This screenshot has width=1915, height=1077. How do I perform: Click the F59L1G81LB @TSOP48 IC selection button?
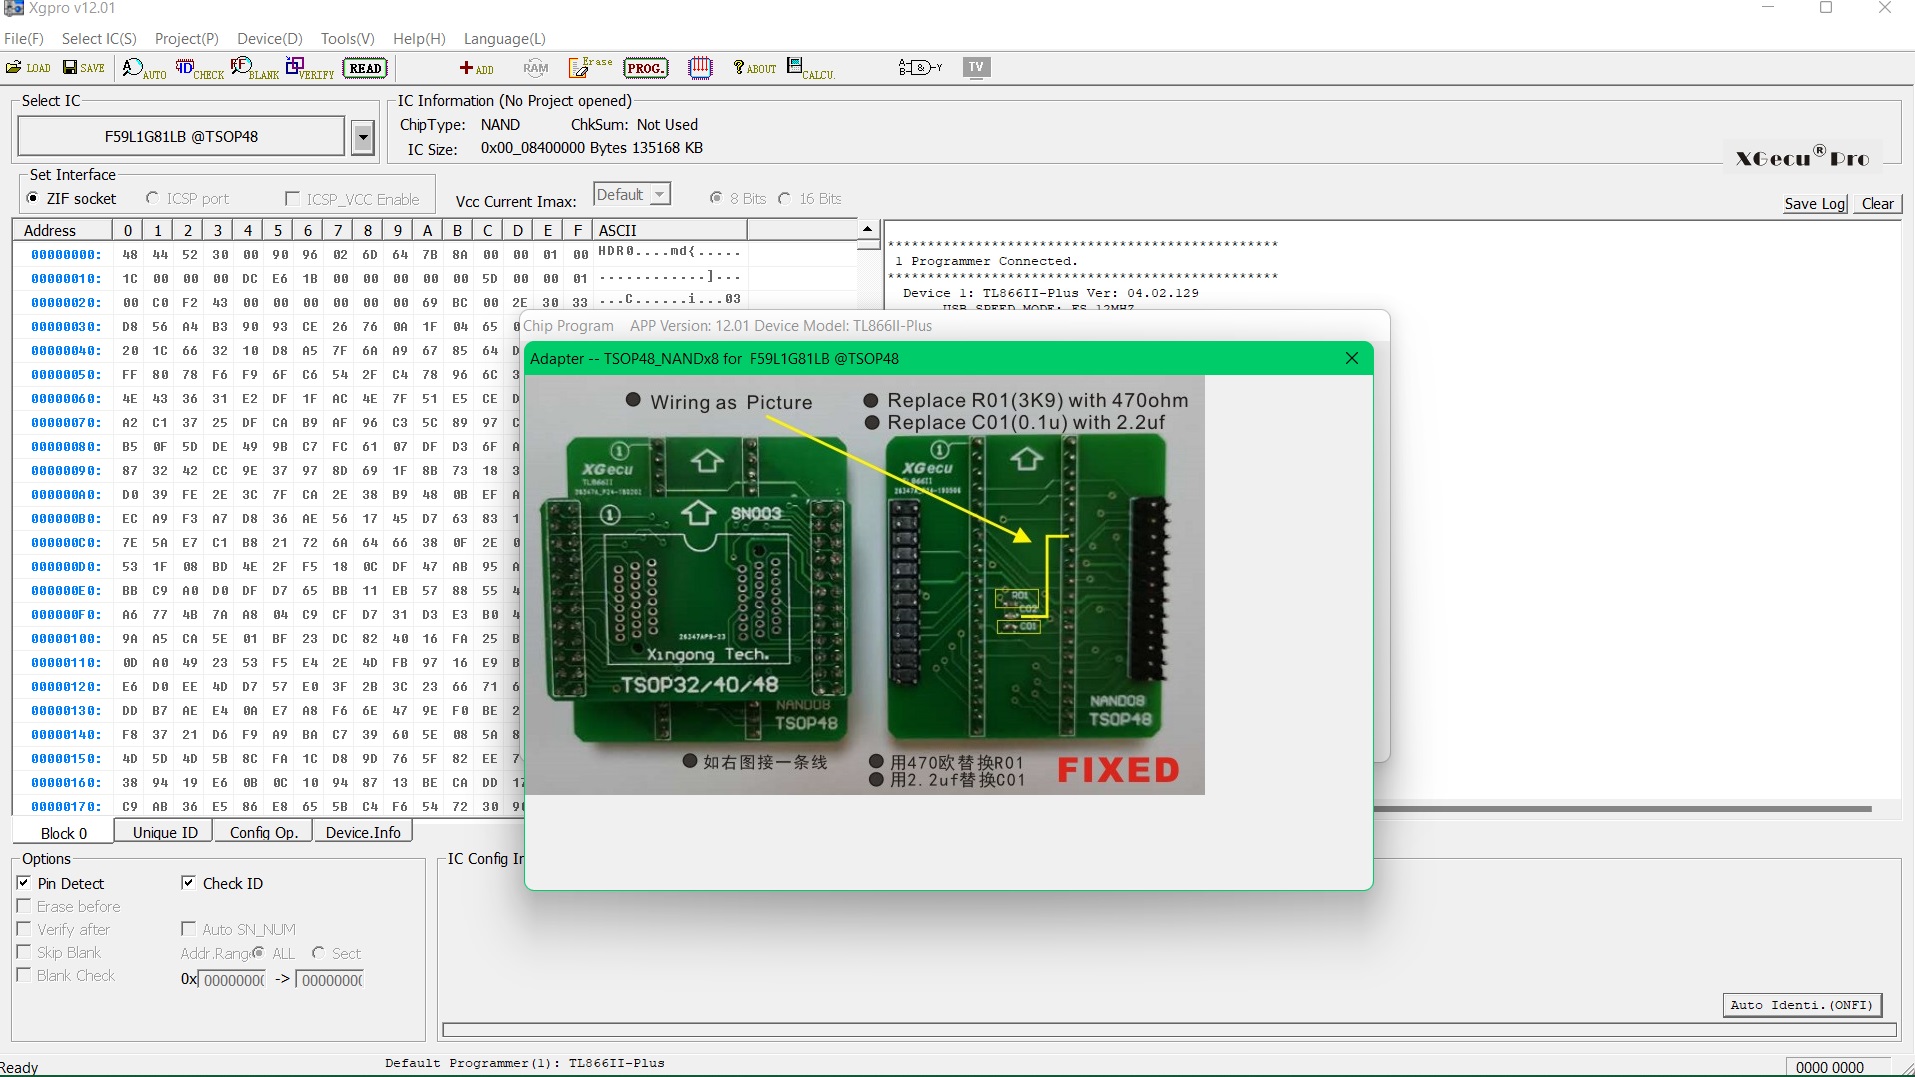pos(181,137)
